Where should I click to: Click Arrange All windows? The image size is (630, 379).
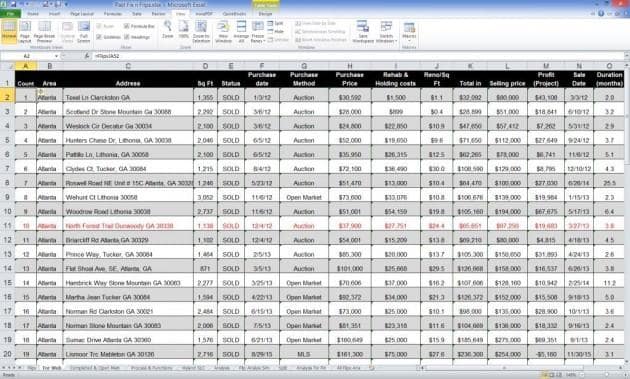click(241, 31)
